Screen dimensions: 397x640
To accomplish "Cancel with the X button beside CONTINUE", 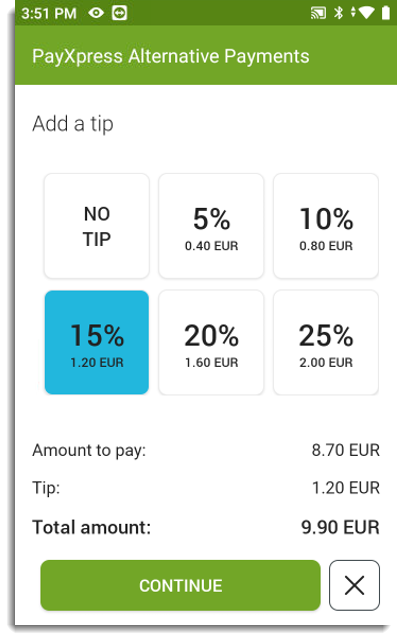I will pyautogui.click(x=355, y=585).
